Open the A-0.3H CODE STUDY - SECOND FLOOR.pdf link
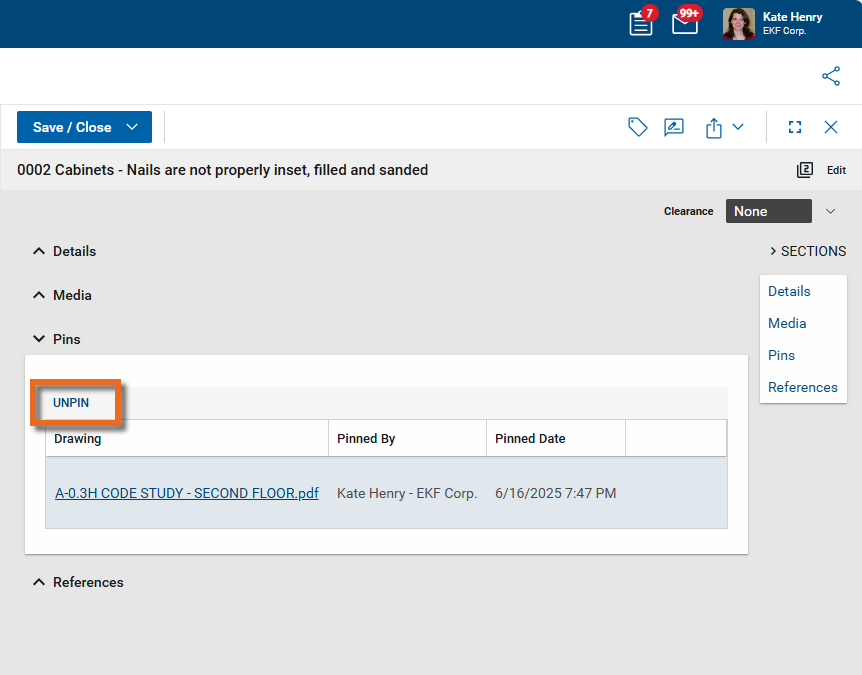The height and width of the screenshot is (675, 862). click(x=187, y=493)
